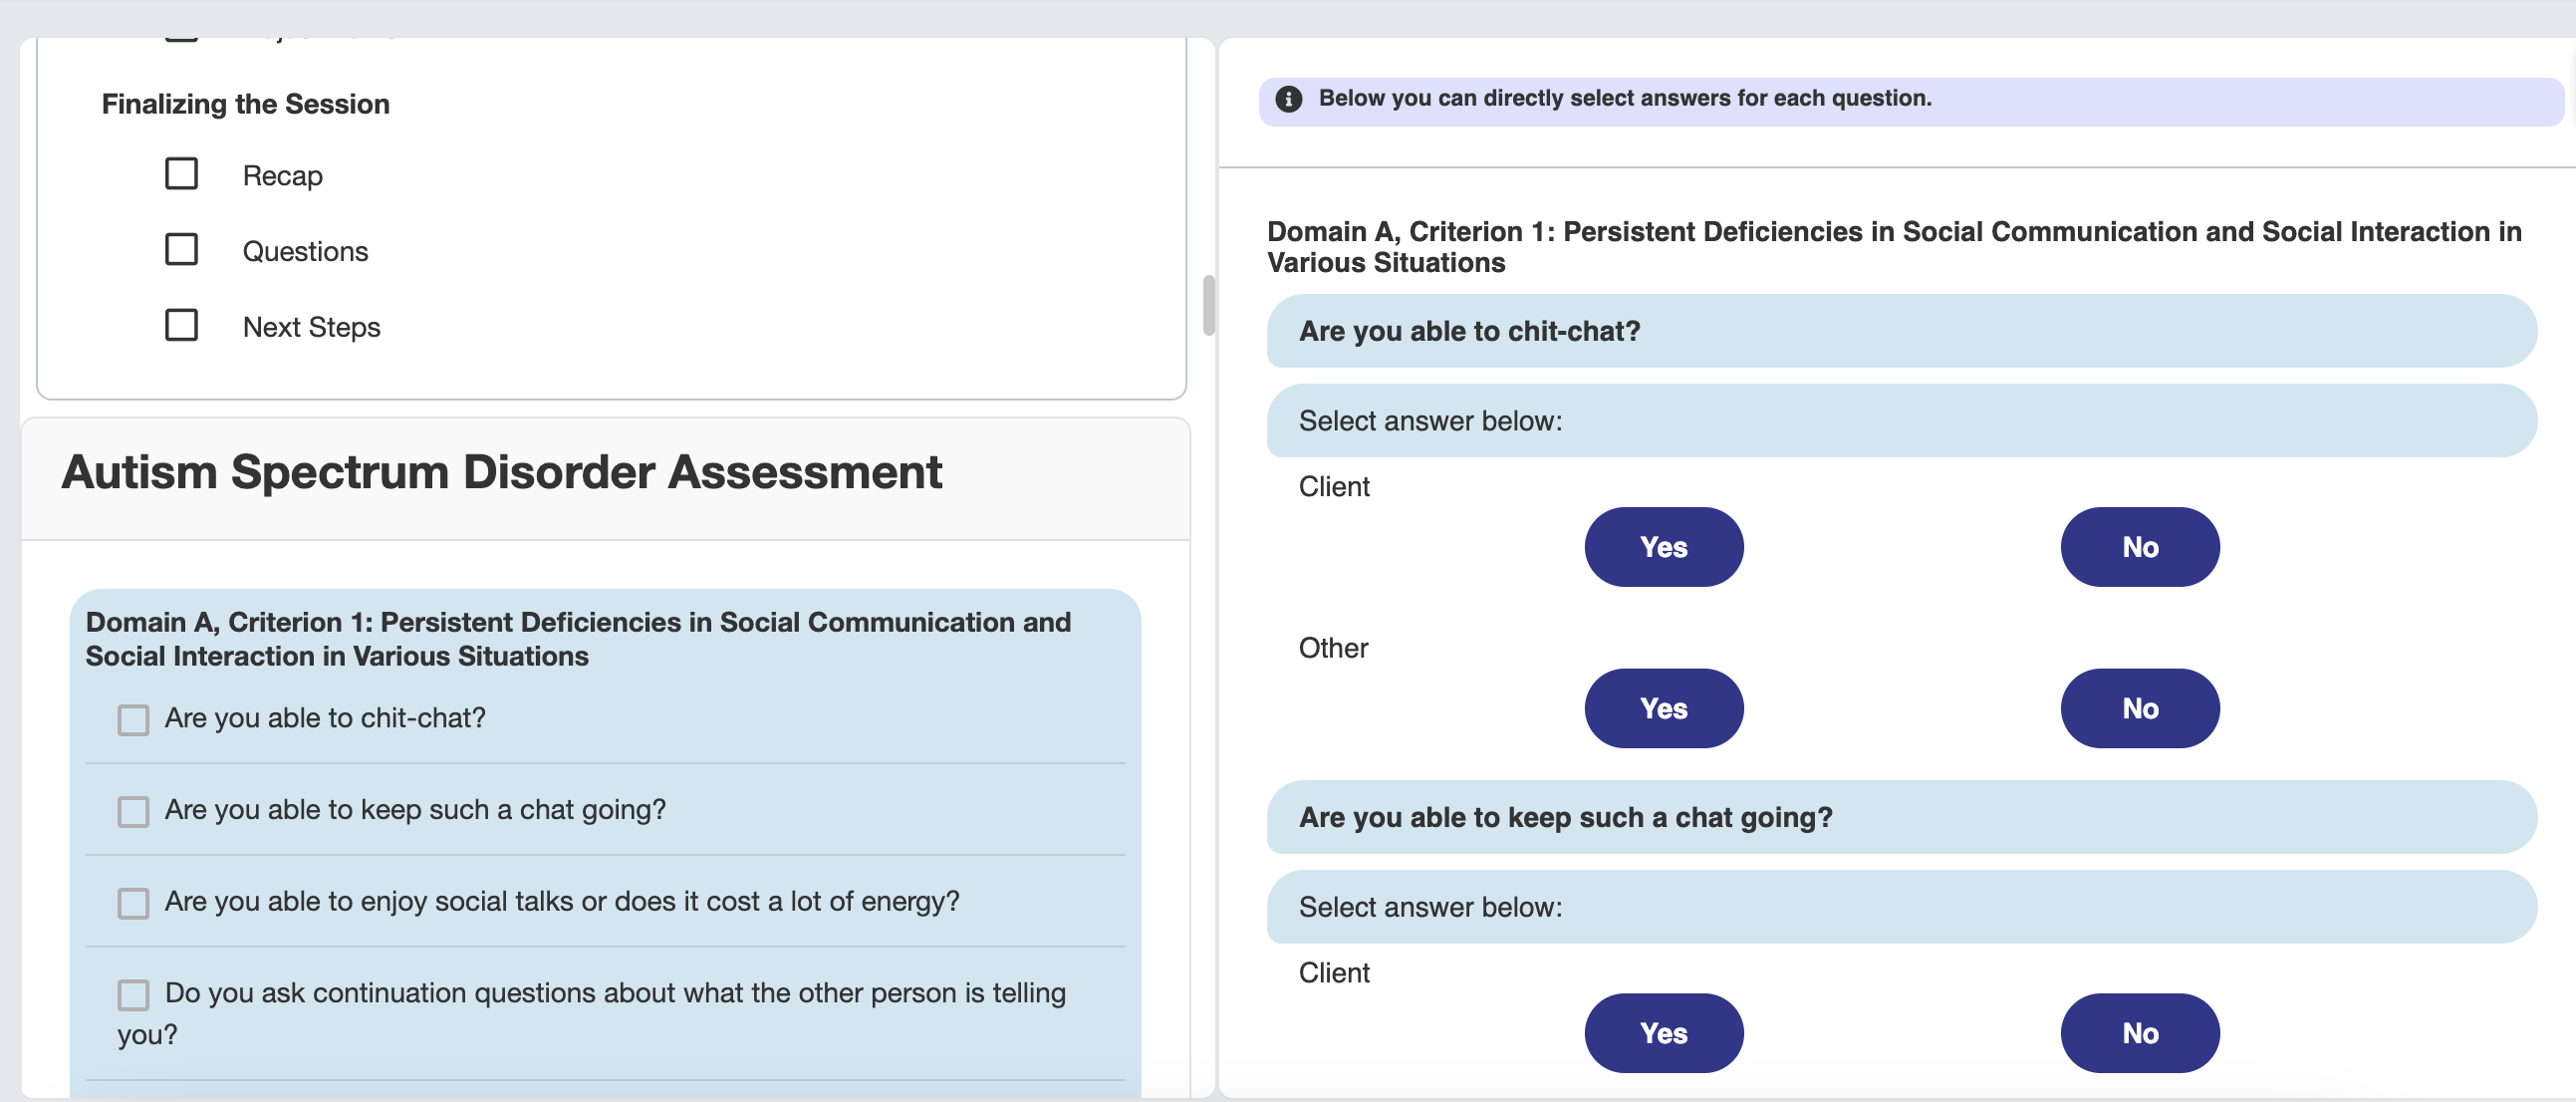2576x1102 pixels.
Task: Check the Questions checkbox
Action: pos(181,249)
